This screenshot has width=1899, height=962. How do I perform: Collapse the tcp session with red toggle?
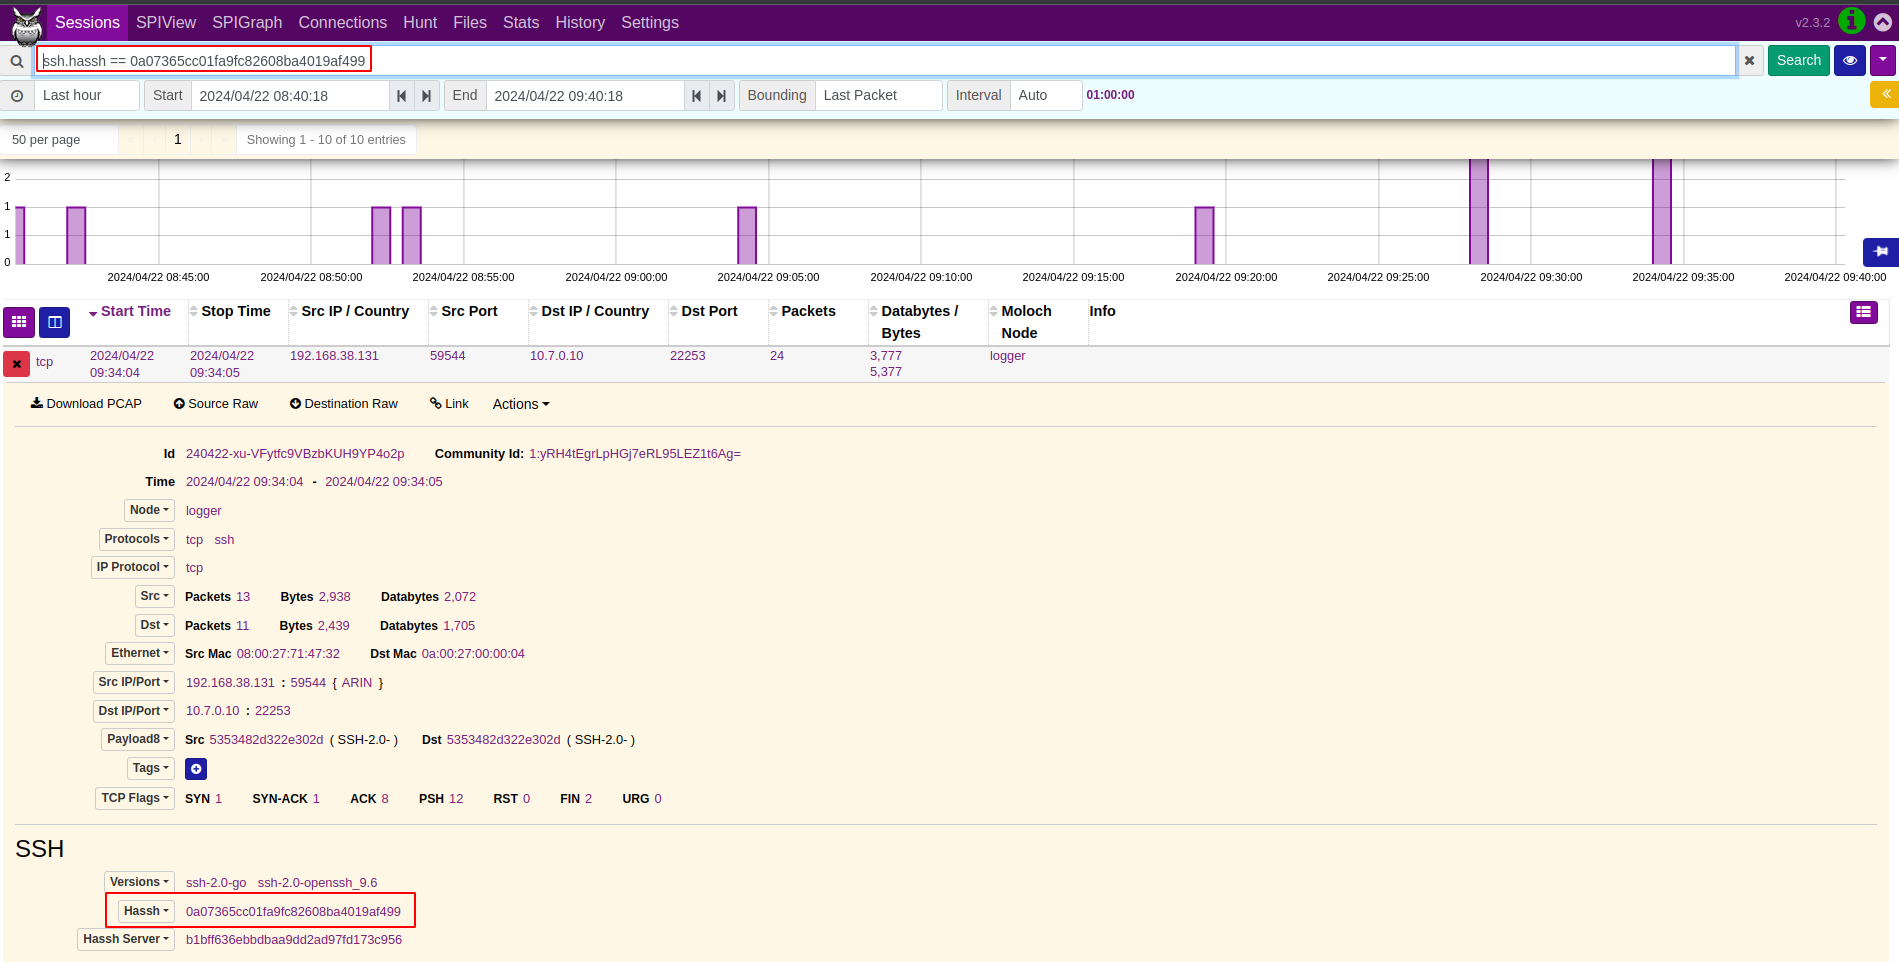pyautogui.click(x=17, y=364)
